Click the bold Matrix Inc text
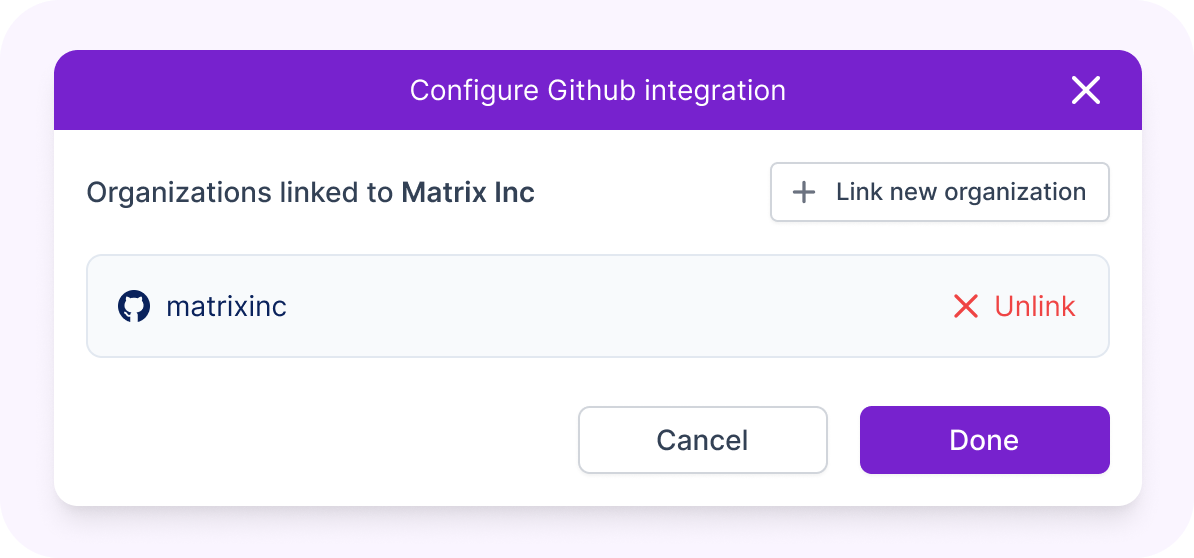 (468, 192)
